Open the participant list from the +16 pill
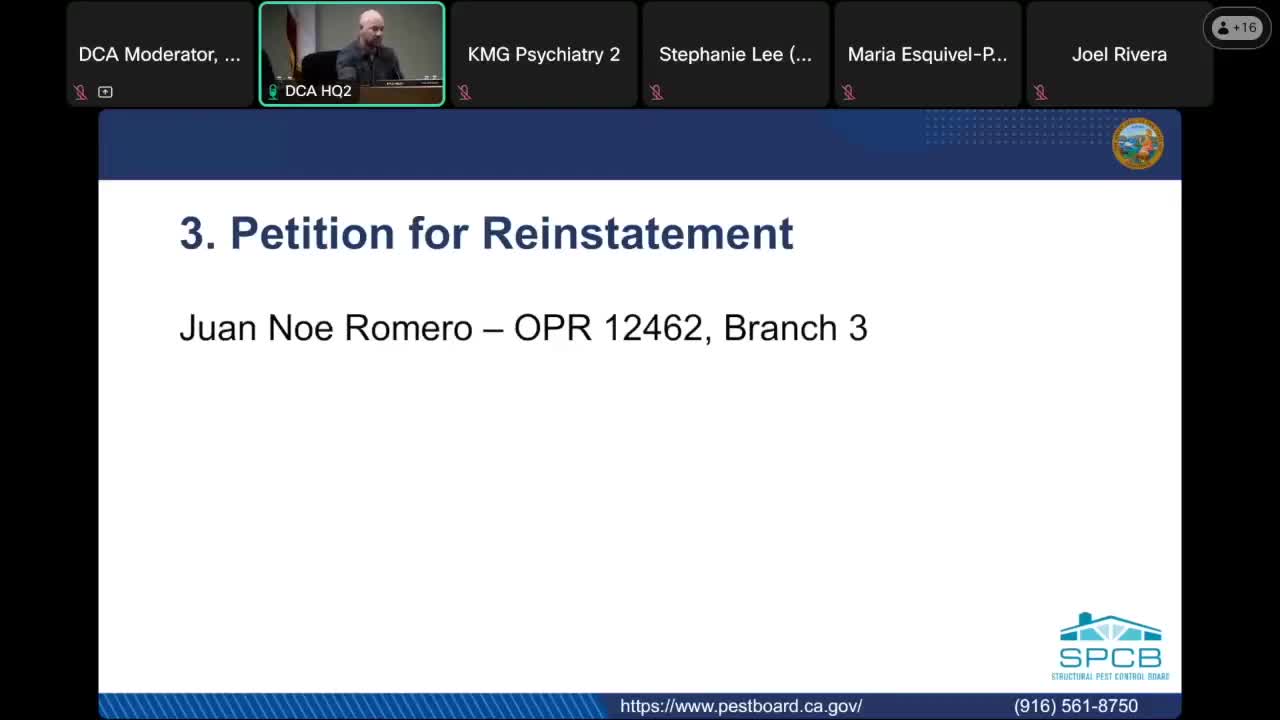 tap(1237, 27)
